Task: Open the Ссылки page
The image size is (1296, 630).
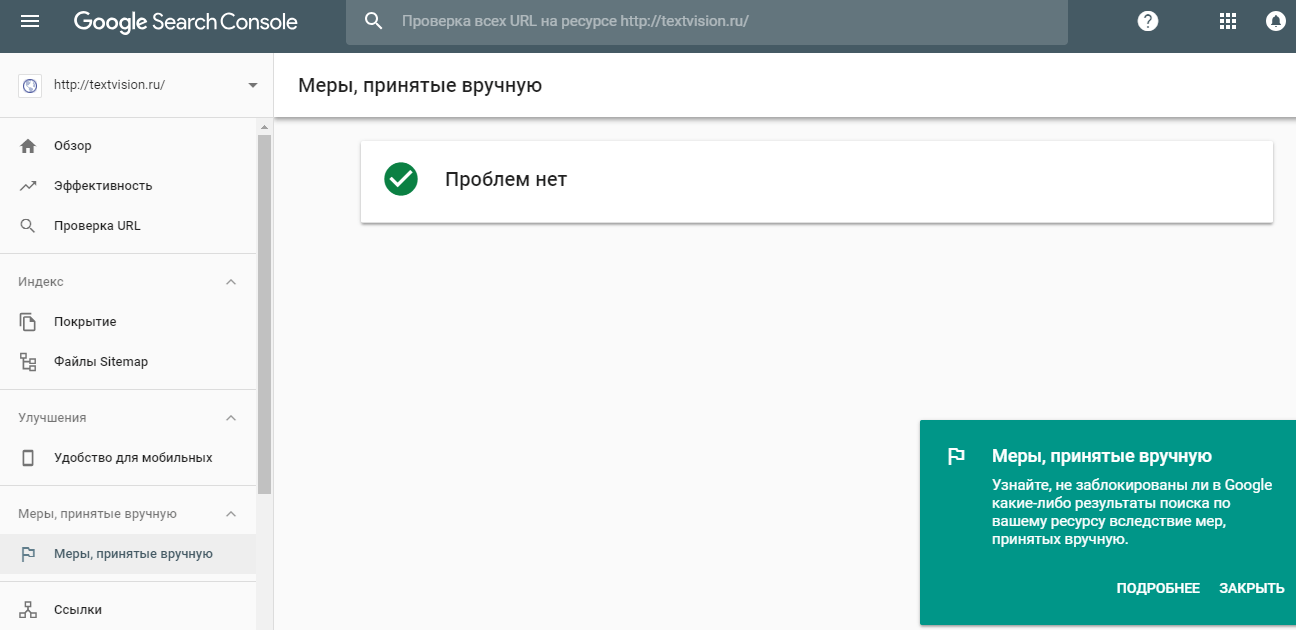Action: click(78, 610)
